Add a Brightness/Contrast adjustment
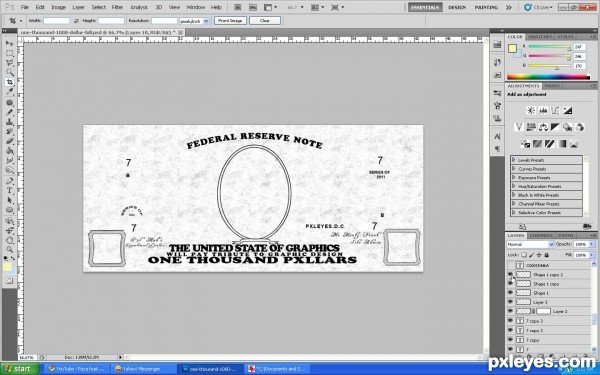The height and width of the screenshot is (375, 600). pyautogui.click(x=531, y=111)
